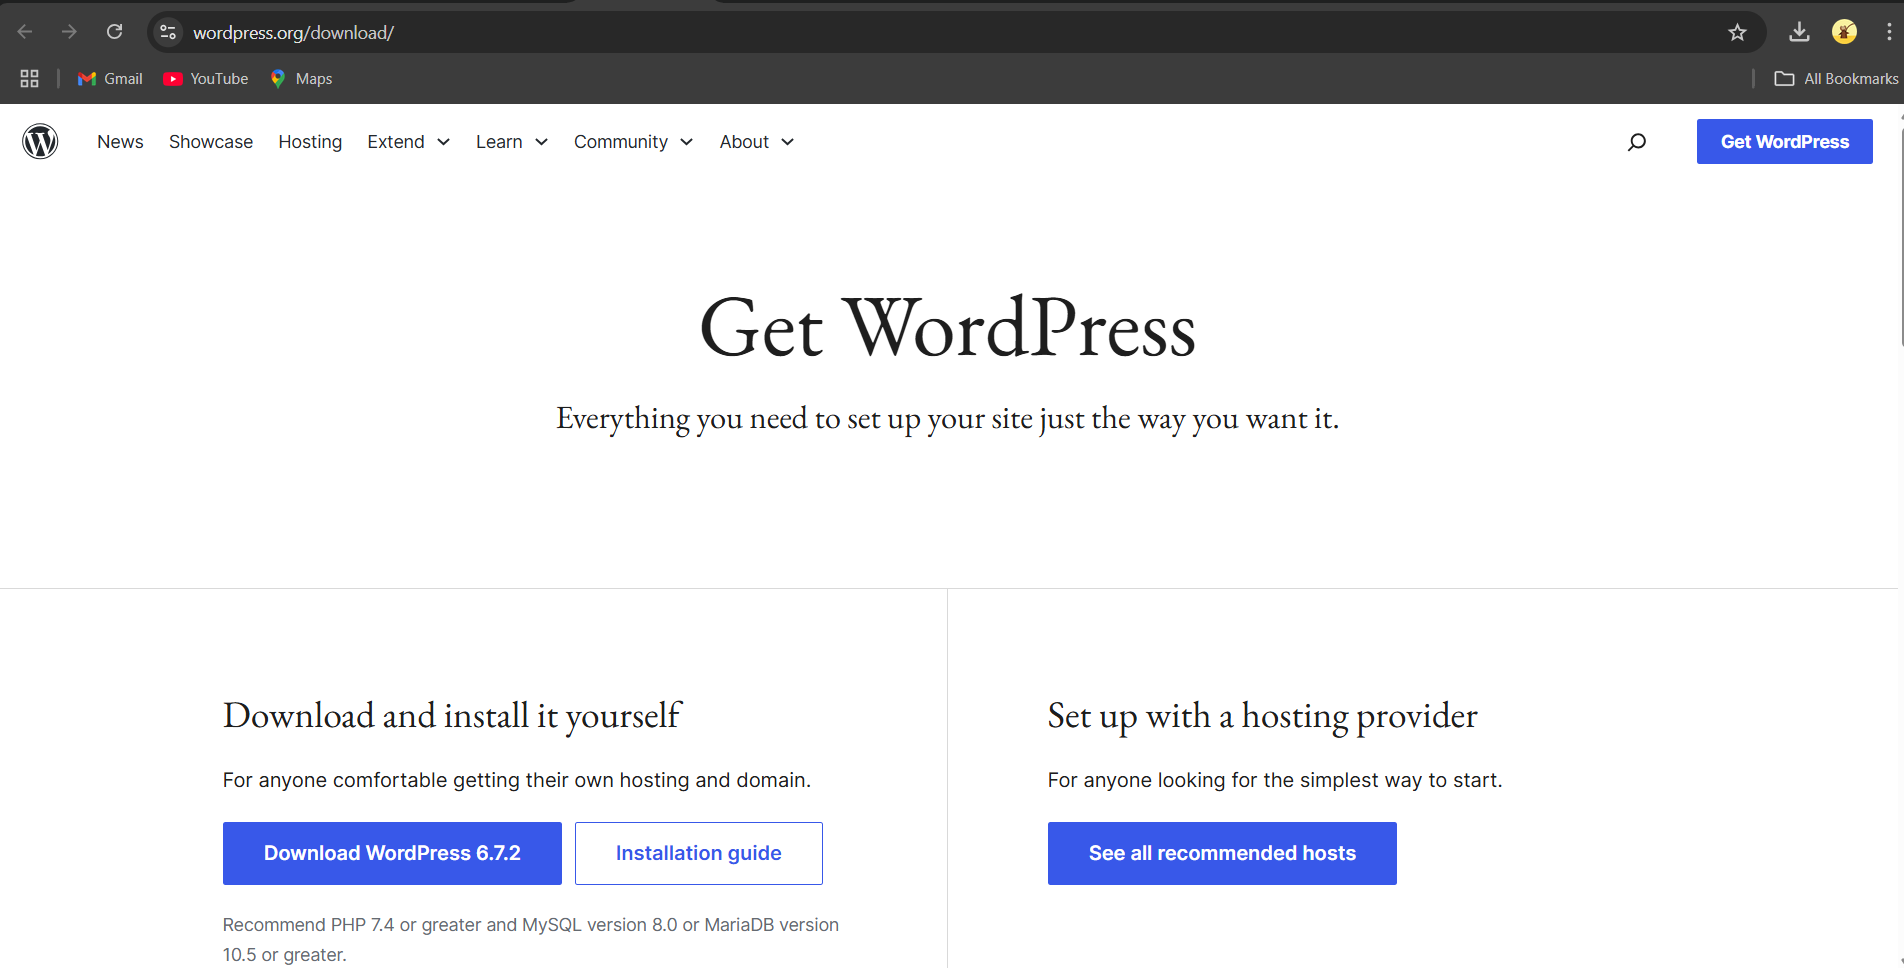This screenshot has width=1904, height=968.
Task: Open the Chrome three-dot menu
Action: point(1888,32)
